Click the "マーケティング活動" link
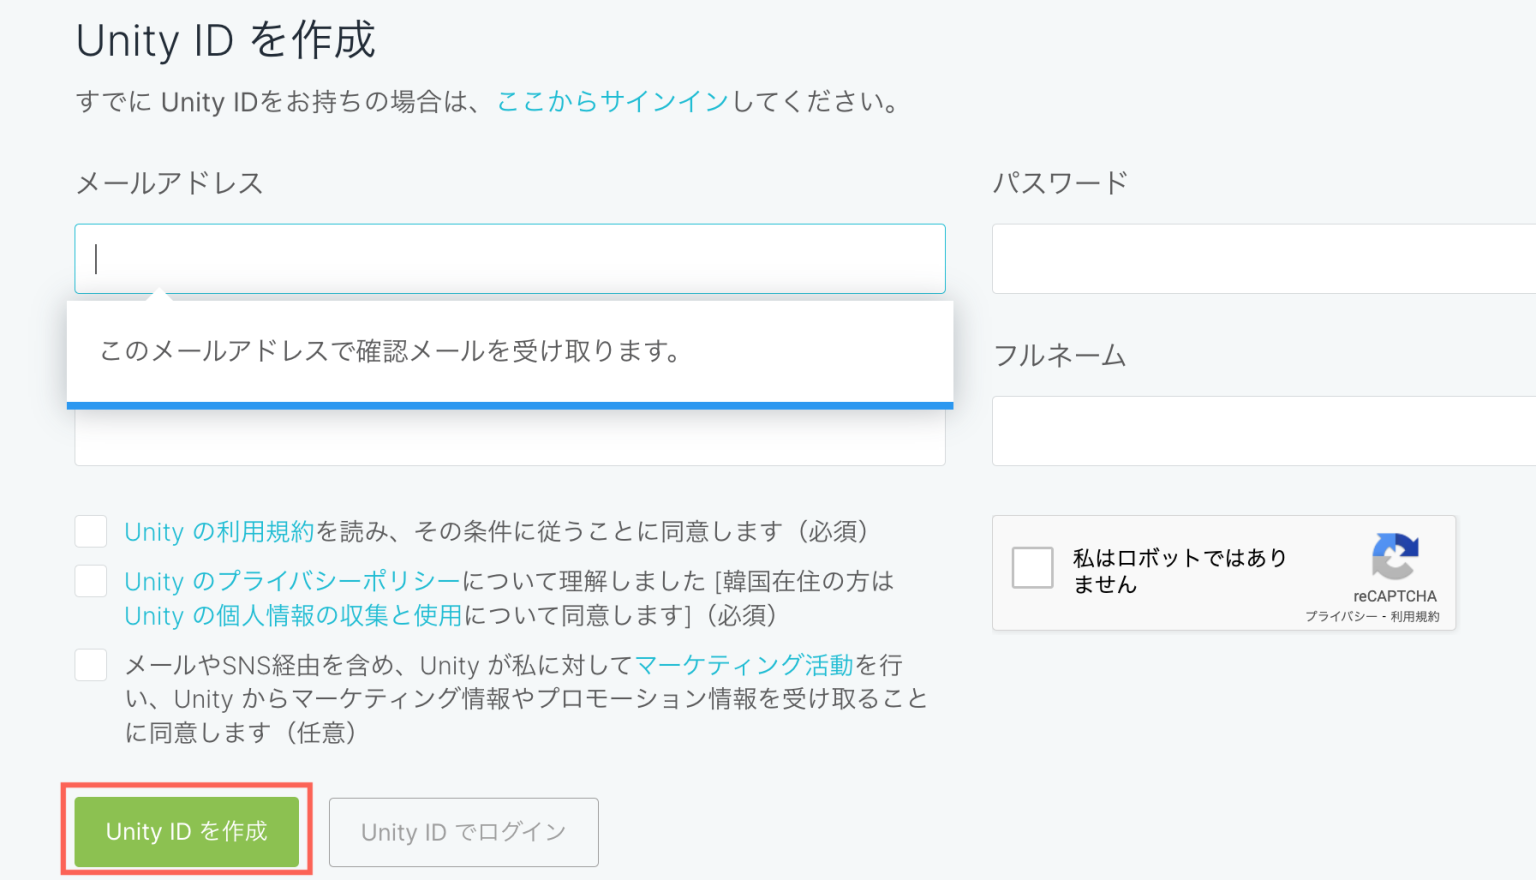 [x=744, y=666]
